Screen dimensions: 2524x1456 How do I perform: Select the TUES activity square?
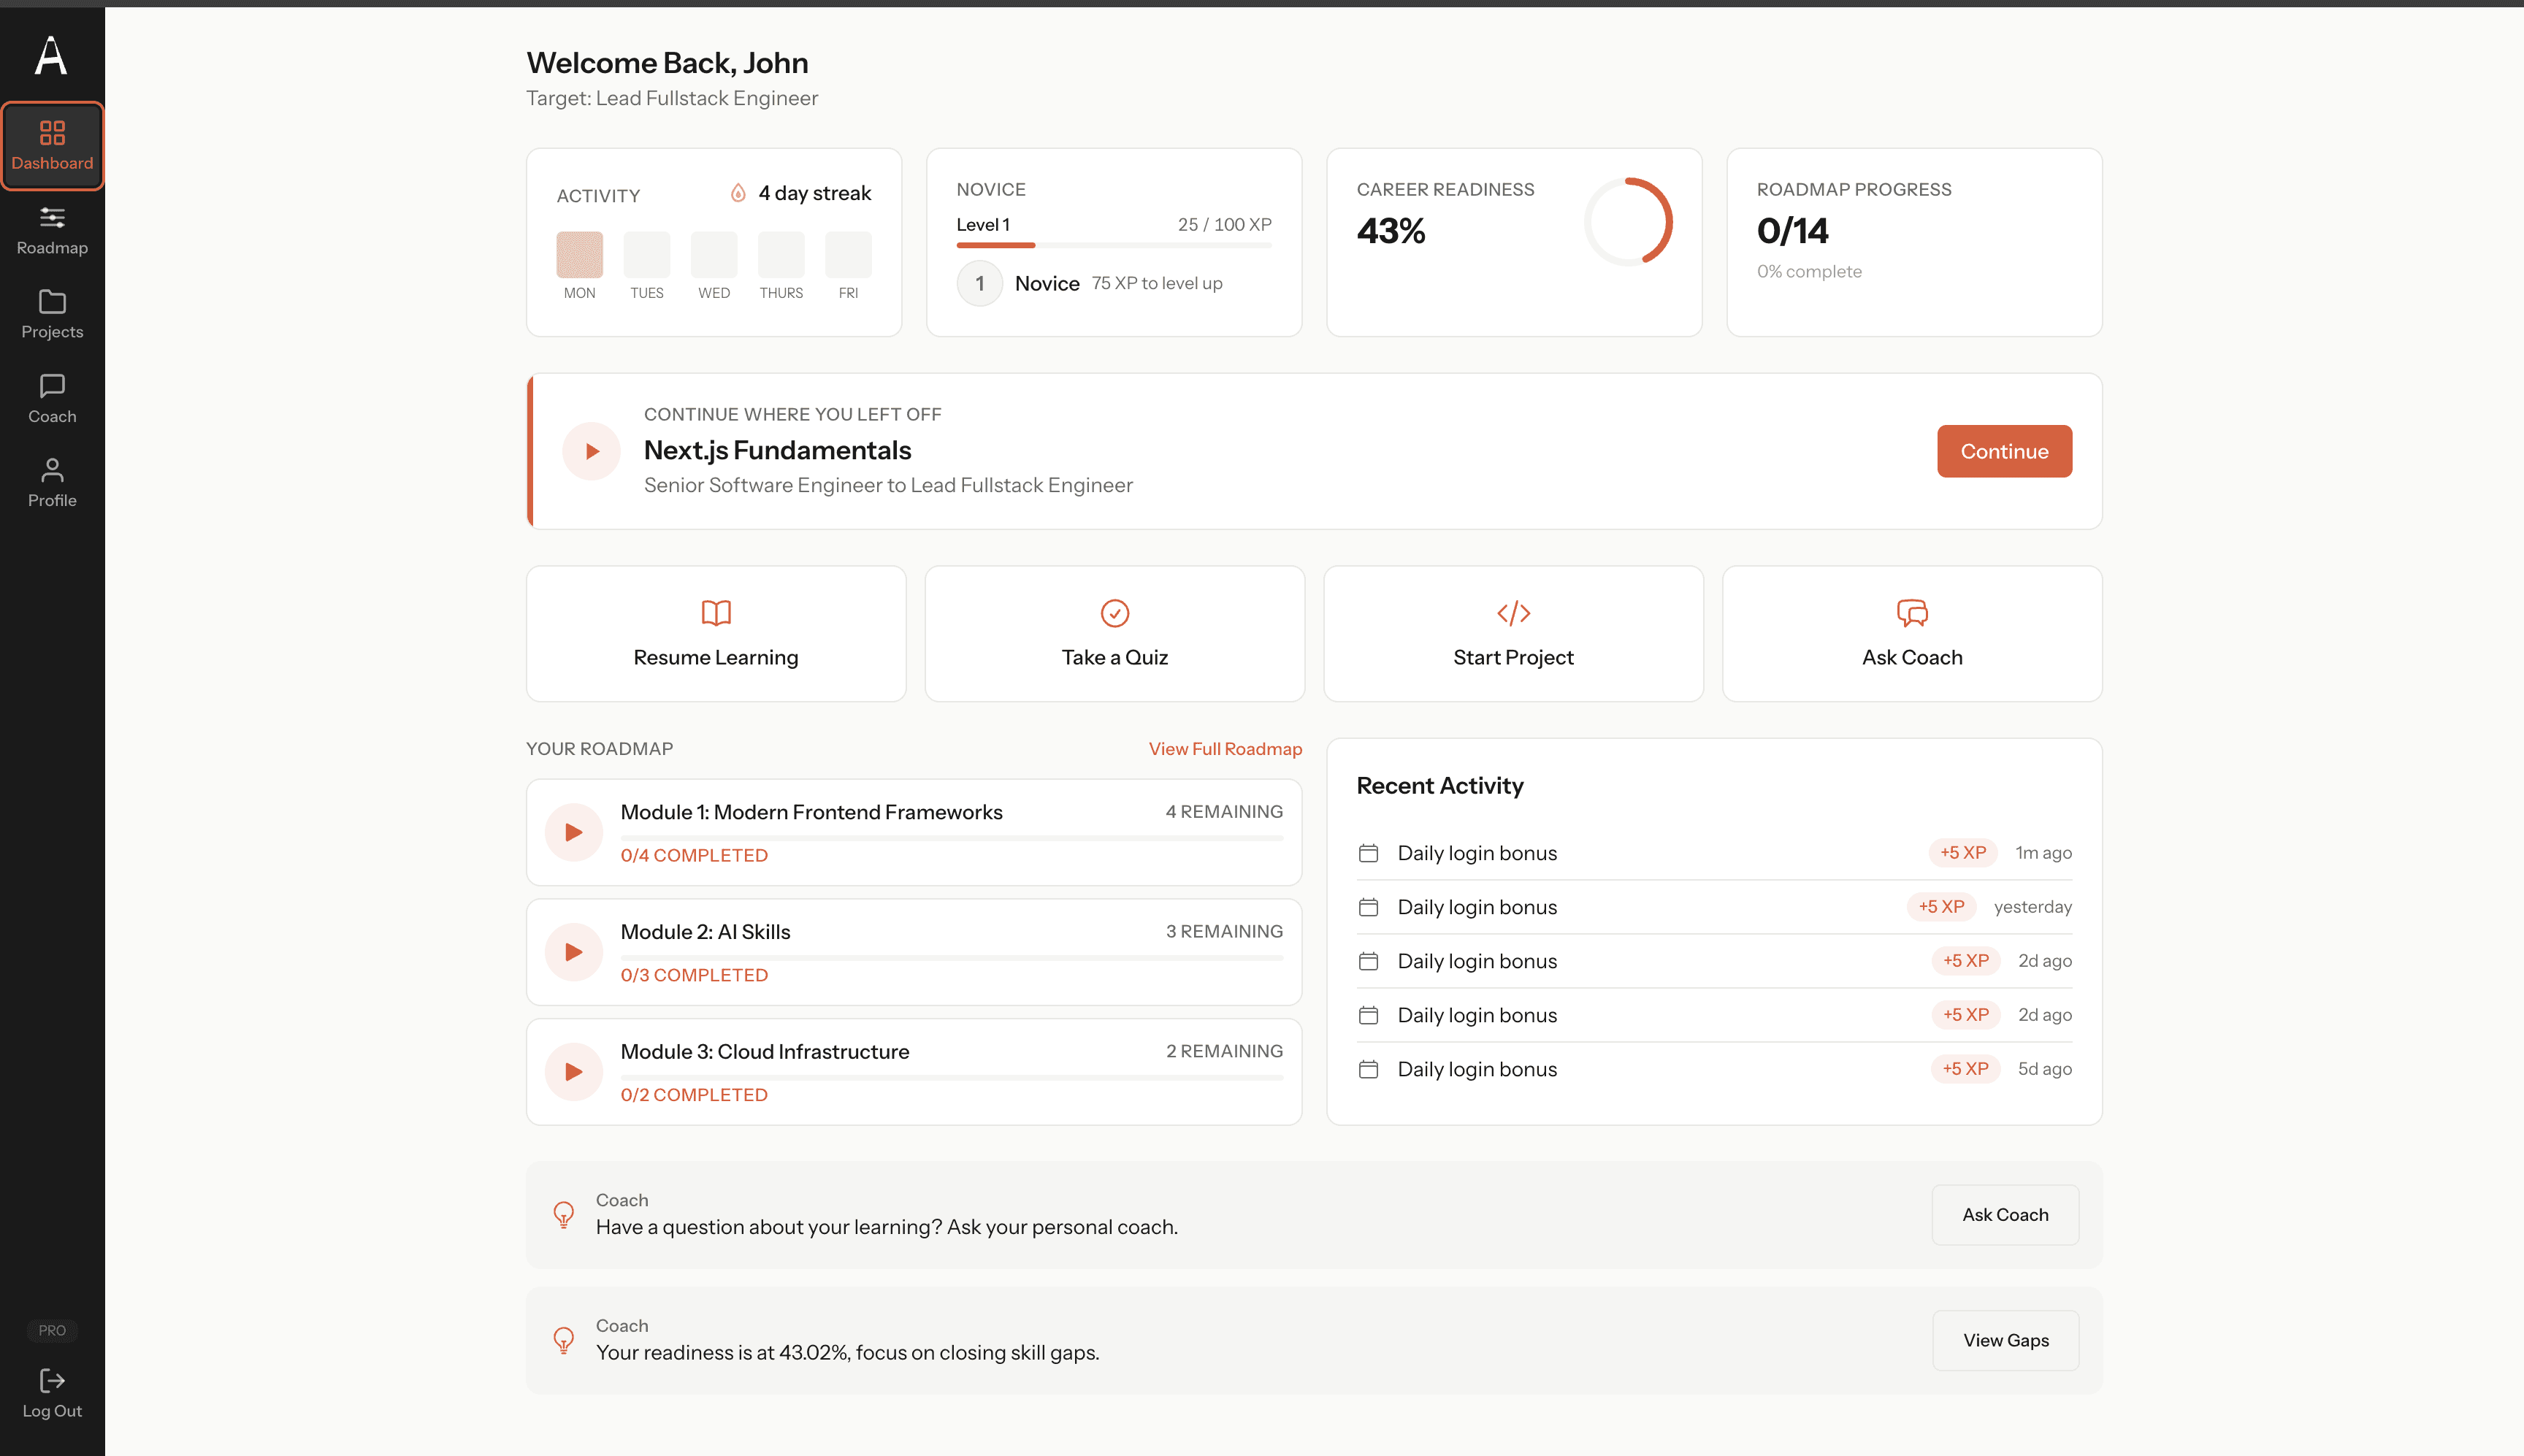coord(647,255)
